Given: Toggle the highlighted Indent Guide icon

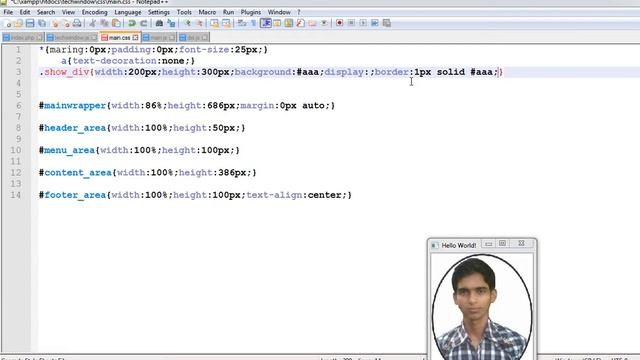Looking at the screenshot, I should pos(265,23).
